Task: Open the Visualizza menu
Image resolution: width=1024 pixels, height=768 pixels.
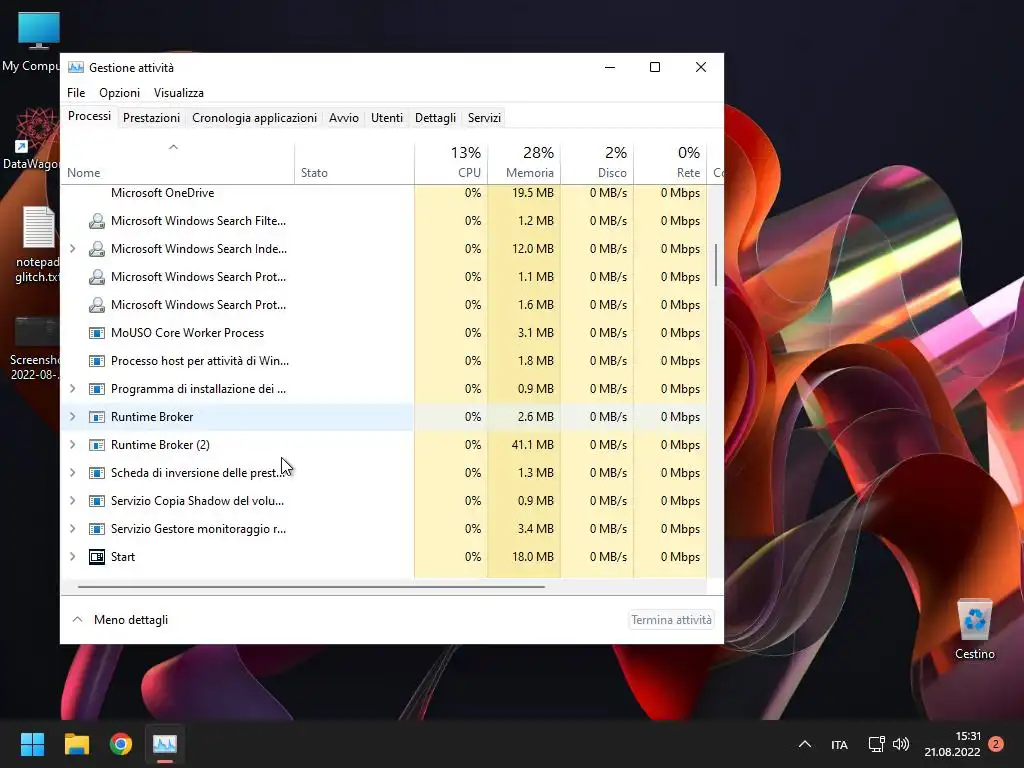Action: tap(179, 93)
